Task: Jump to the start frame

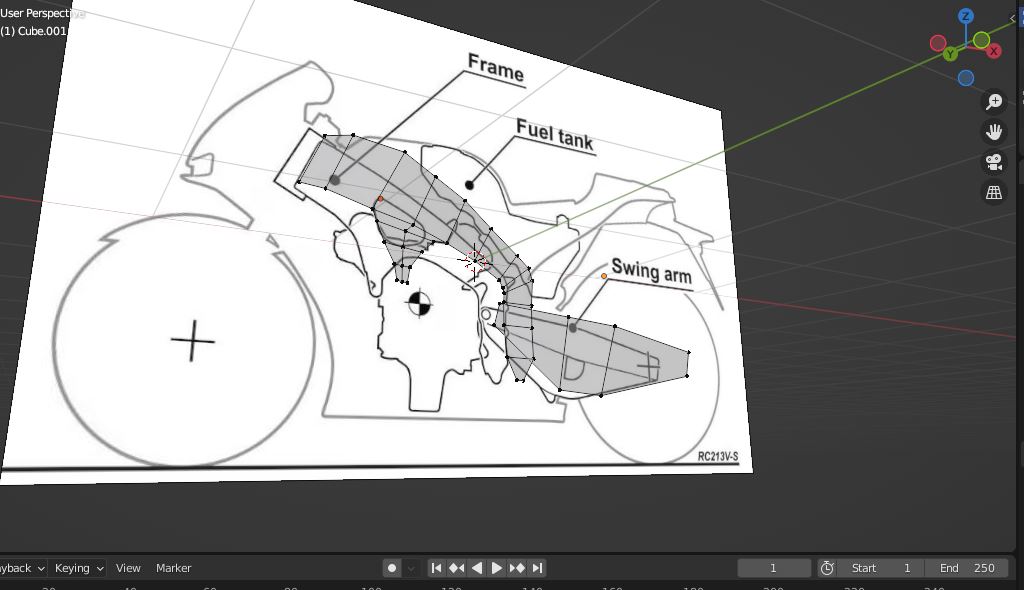Action: point(436,568)
